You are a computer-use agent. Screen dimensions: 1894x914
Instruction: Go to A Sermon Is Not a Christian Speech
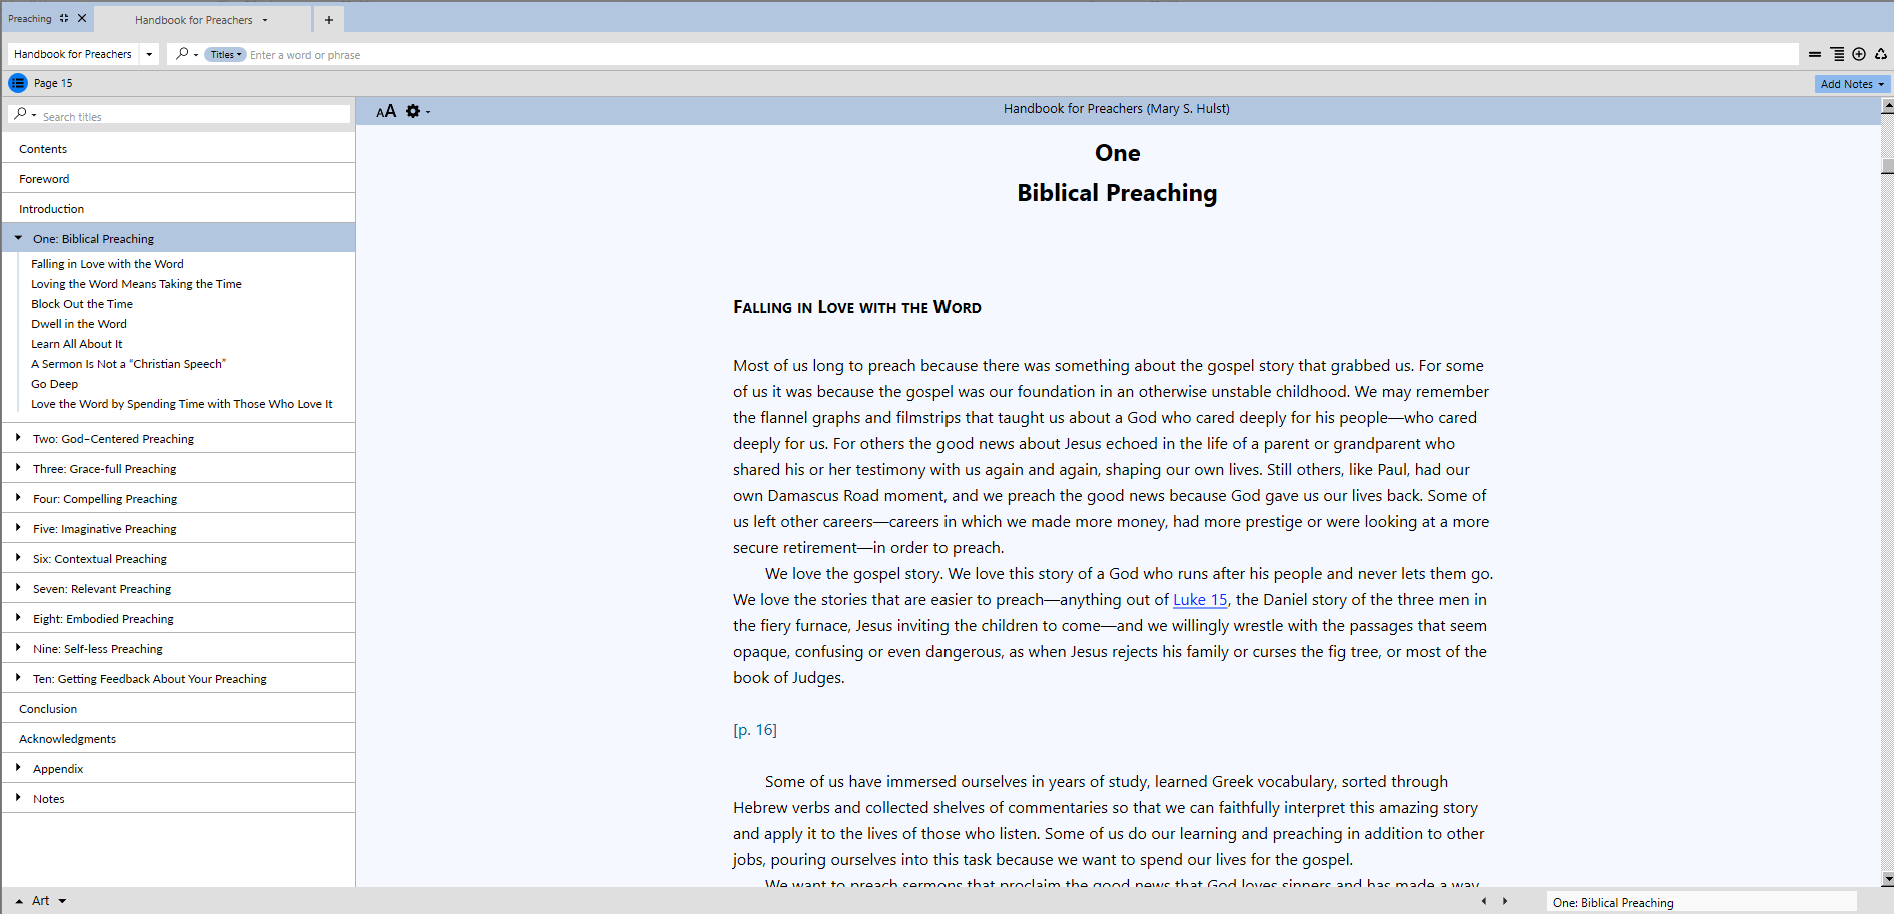(x=128, y=364)
